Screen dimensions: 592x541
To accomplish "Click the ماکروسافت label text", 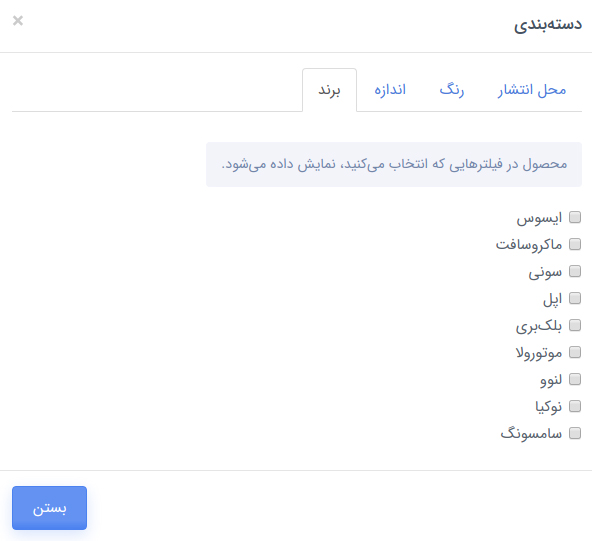I will coord(529,245).
